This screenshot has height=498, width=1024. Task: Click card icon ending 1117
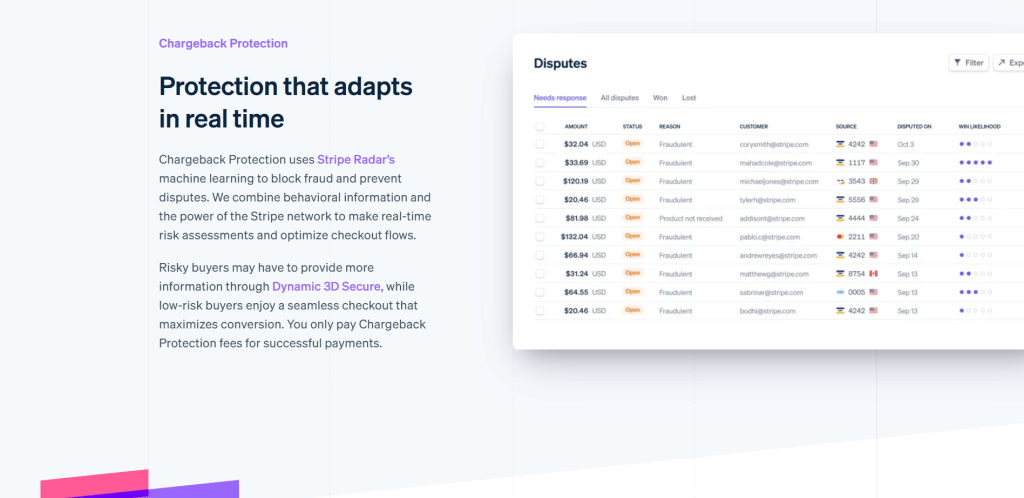tap(840, 163)
